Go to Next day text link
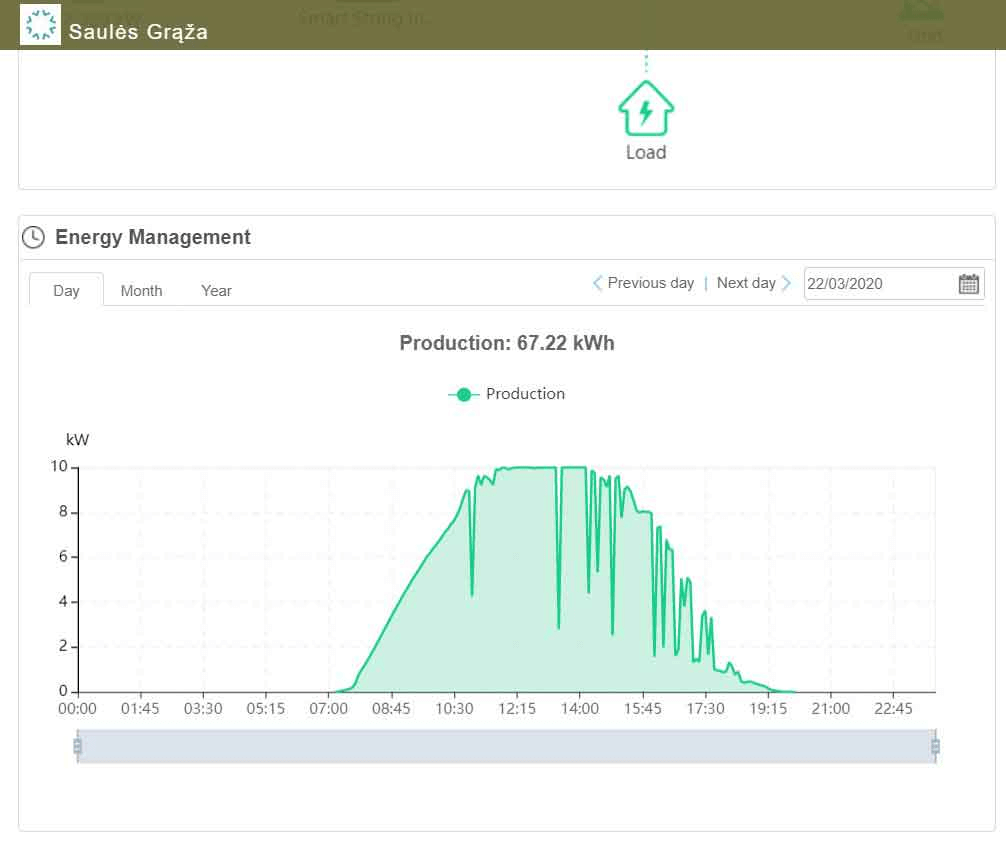The width and height of the screenshot is (1006, 849). tap(746, 283)
